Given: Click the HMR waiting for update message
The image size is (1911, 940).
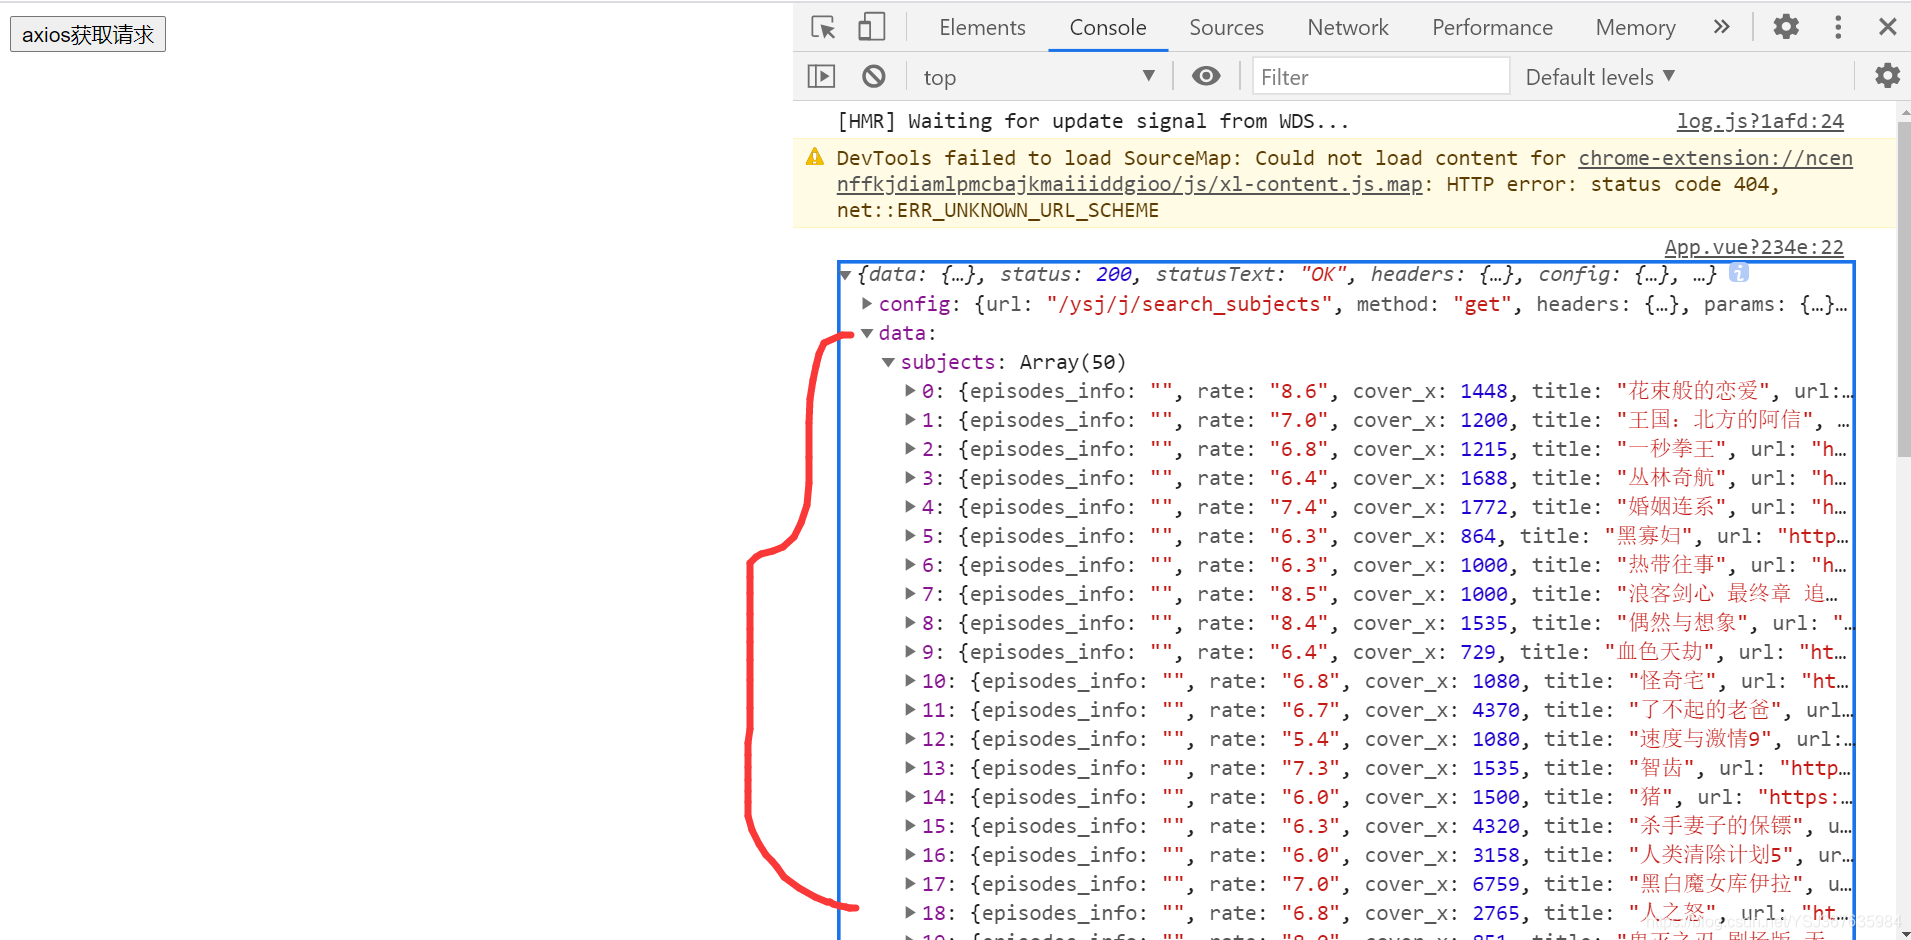Looking at the screenshot, I should click(x=1093, y=121).
